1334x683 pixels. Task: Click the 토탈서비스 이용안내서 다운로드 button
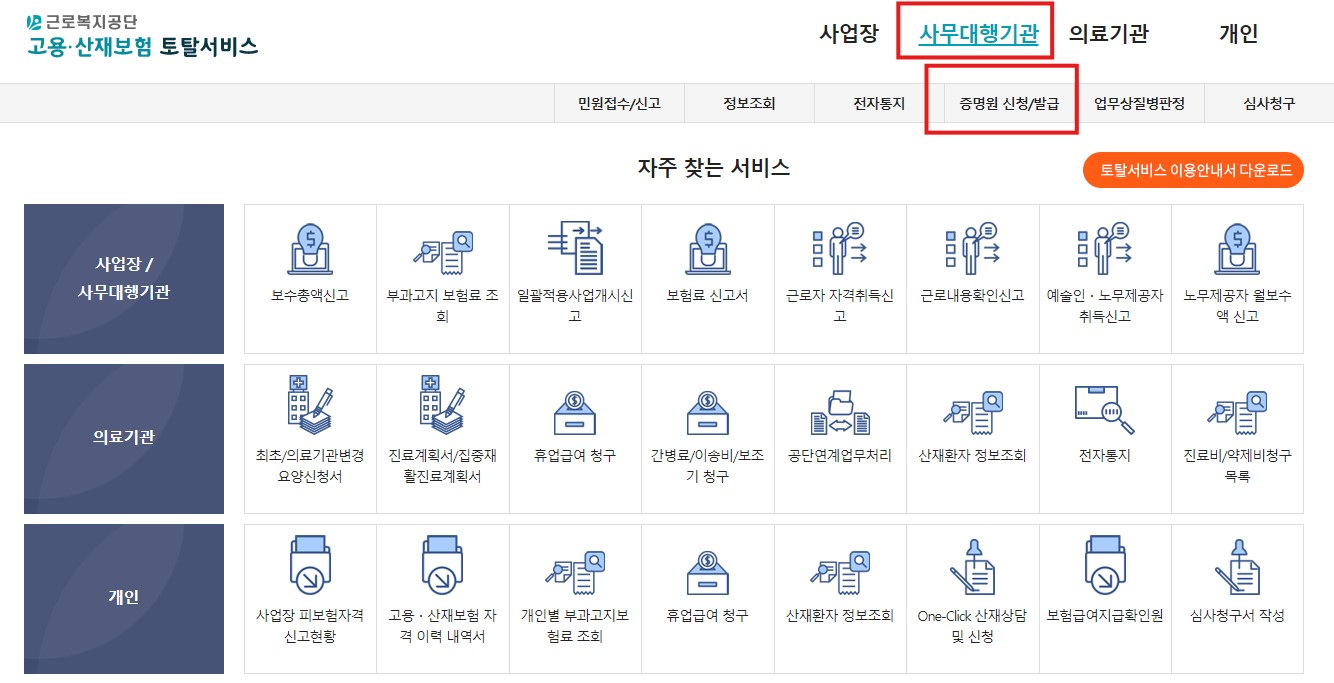(1192, 170)
